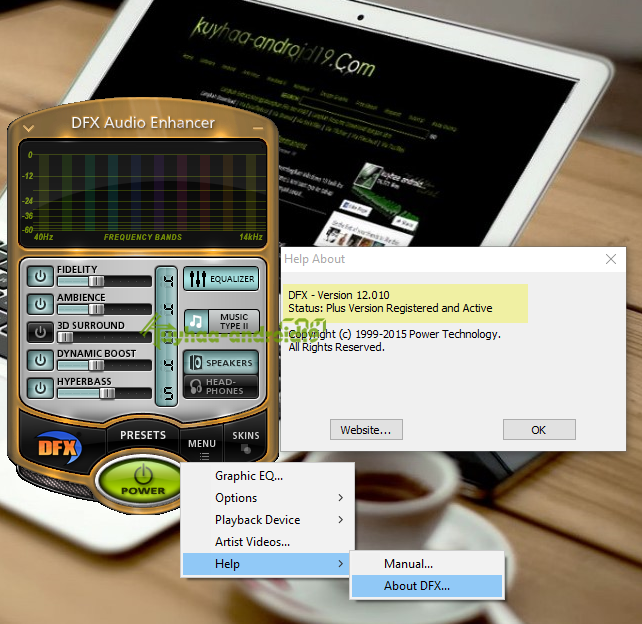Minimize the DFX Audio Enhancer window
Image resolution: width=642 pixels, height=624 pixels.
point(258,128)
